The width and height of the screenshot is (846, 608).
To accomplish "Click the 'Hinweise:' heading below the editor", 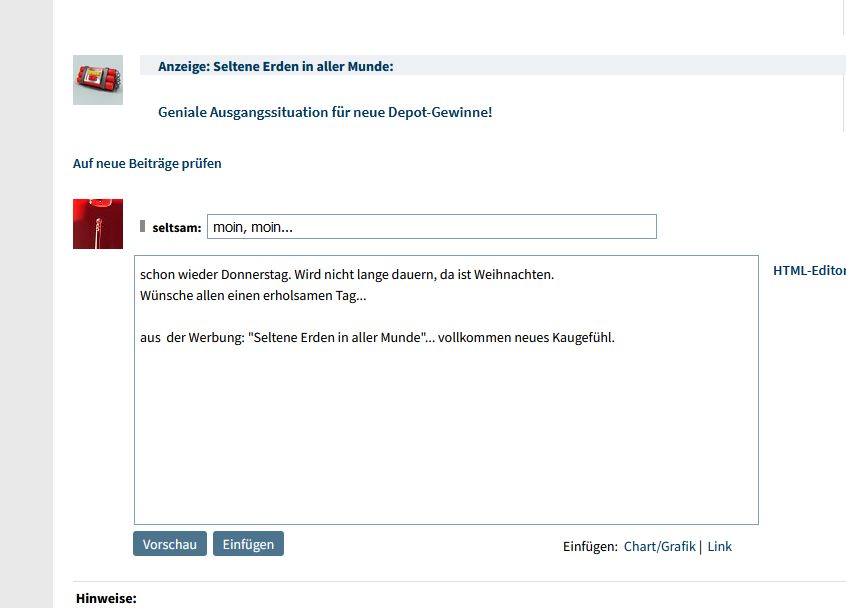I will pos(106,598).
